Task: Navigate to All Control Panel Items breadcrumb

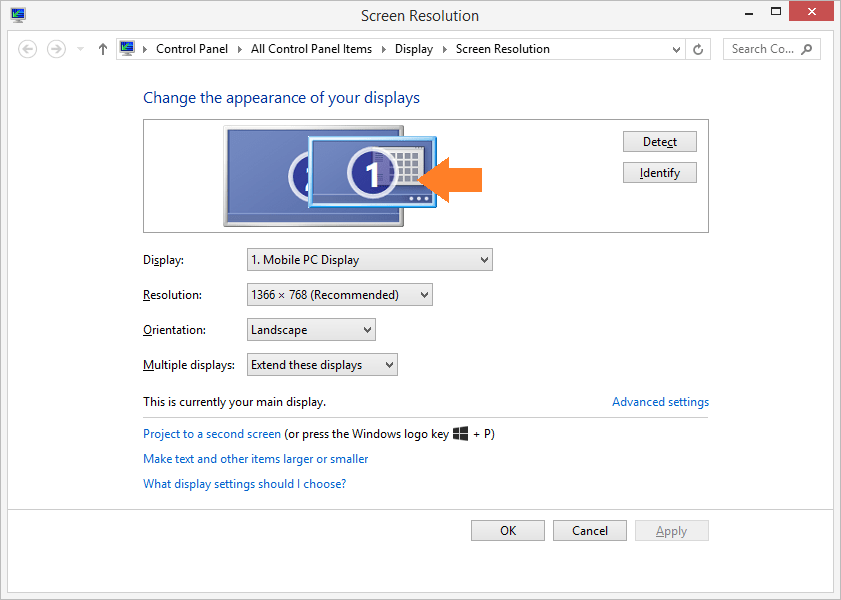Action: pos(312,48)
